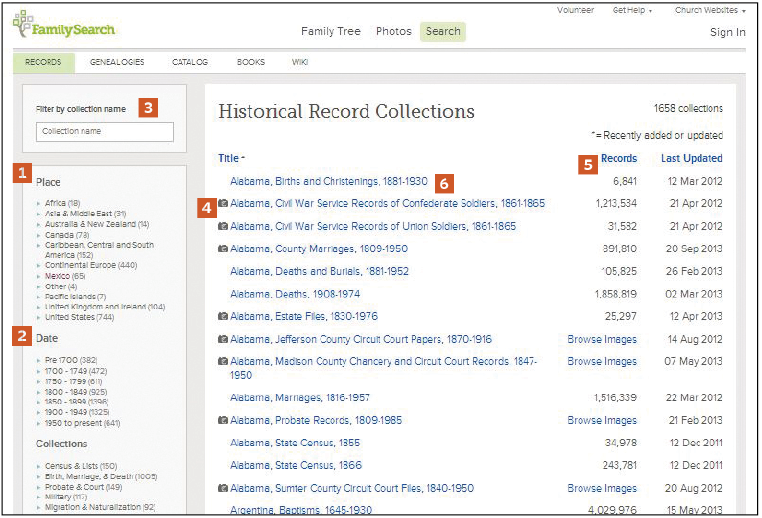The image size is (762, 518).
Task: Click the 1658 collections count text
Action: [x=688, y=108]
